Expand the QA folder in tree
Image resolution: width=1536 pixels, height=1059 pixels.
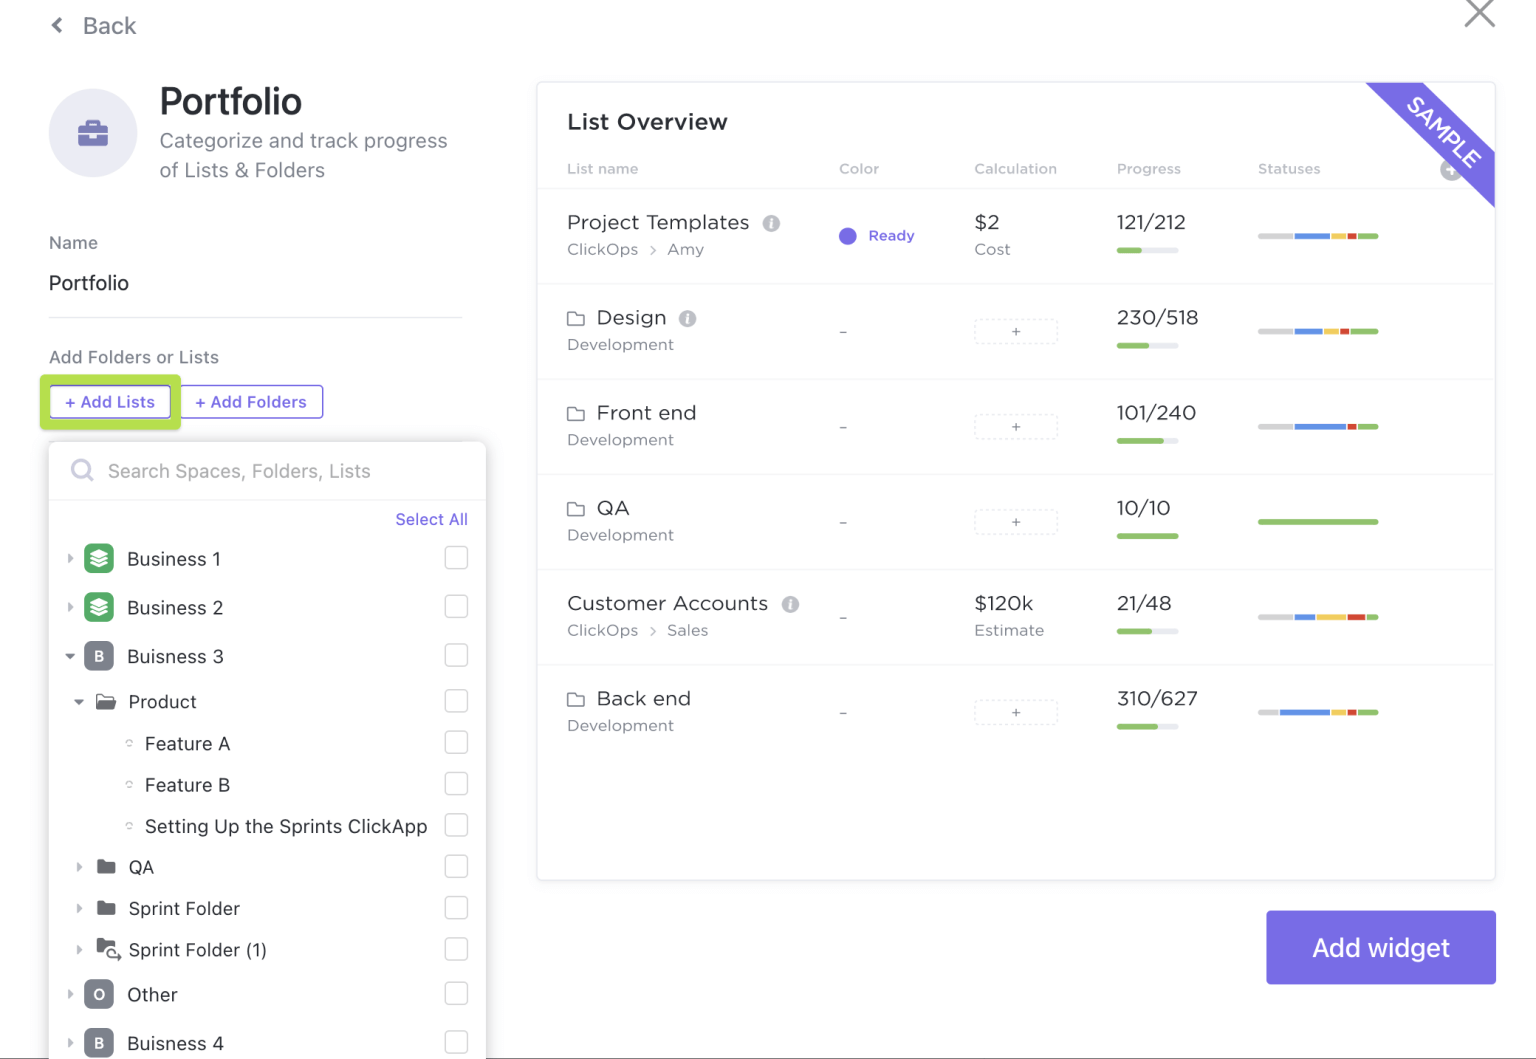coord(79,867)
